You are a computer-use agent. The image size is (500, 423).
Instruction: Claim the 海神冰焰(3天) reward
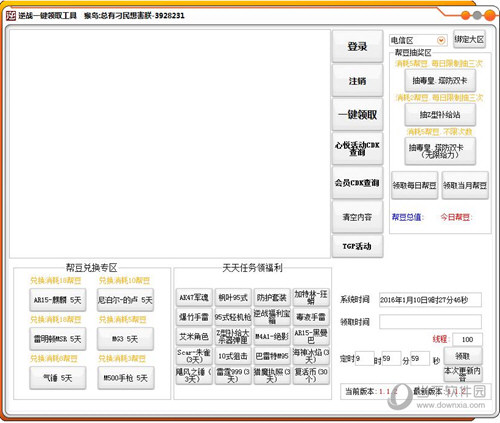tap(311, 356)
